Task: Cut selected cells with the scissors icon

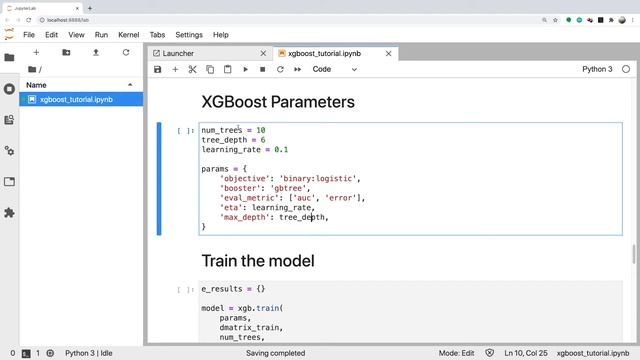Action: pos(192,69)
